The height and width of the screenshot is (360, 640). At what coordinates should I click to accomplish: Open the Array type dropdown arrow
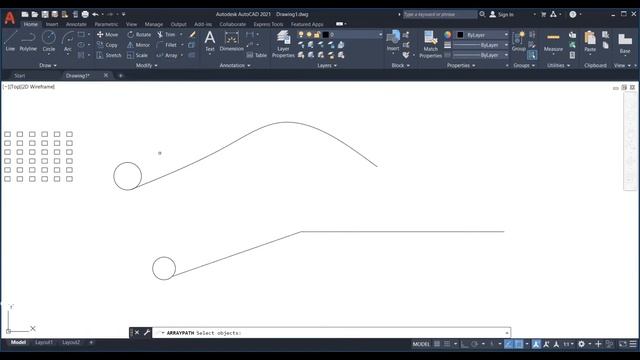pyautogui.click(x=182, y=55)
